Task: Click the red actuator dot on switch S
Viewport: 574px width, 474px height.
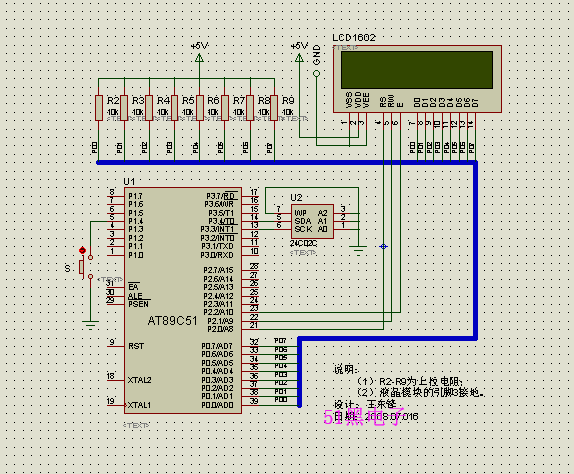Action: (x=82, y=250)
